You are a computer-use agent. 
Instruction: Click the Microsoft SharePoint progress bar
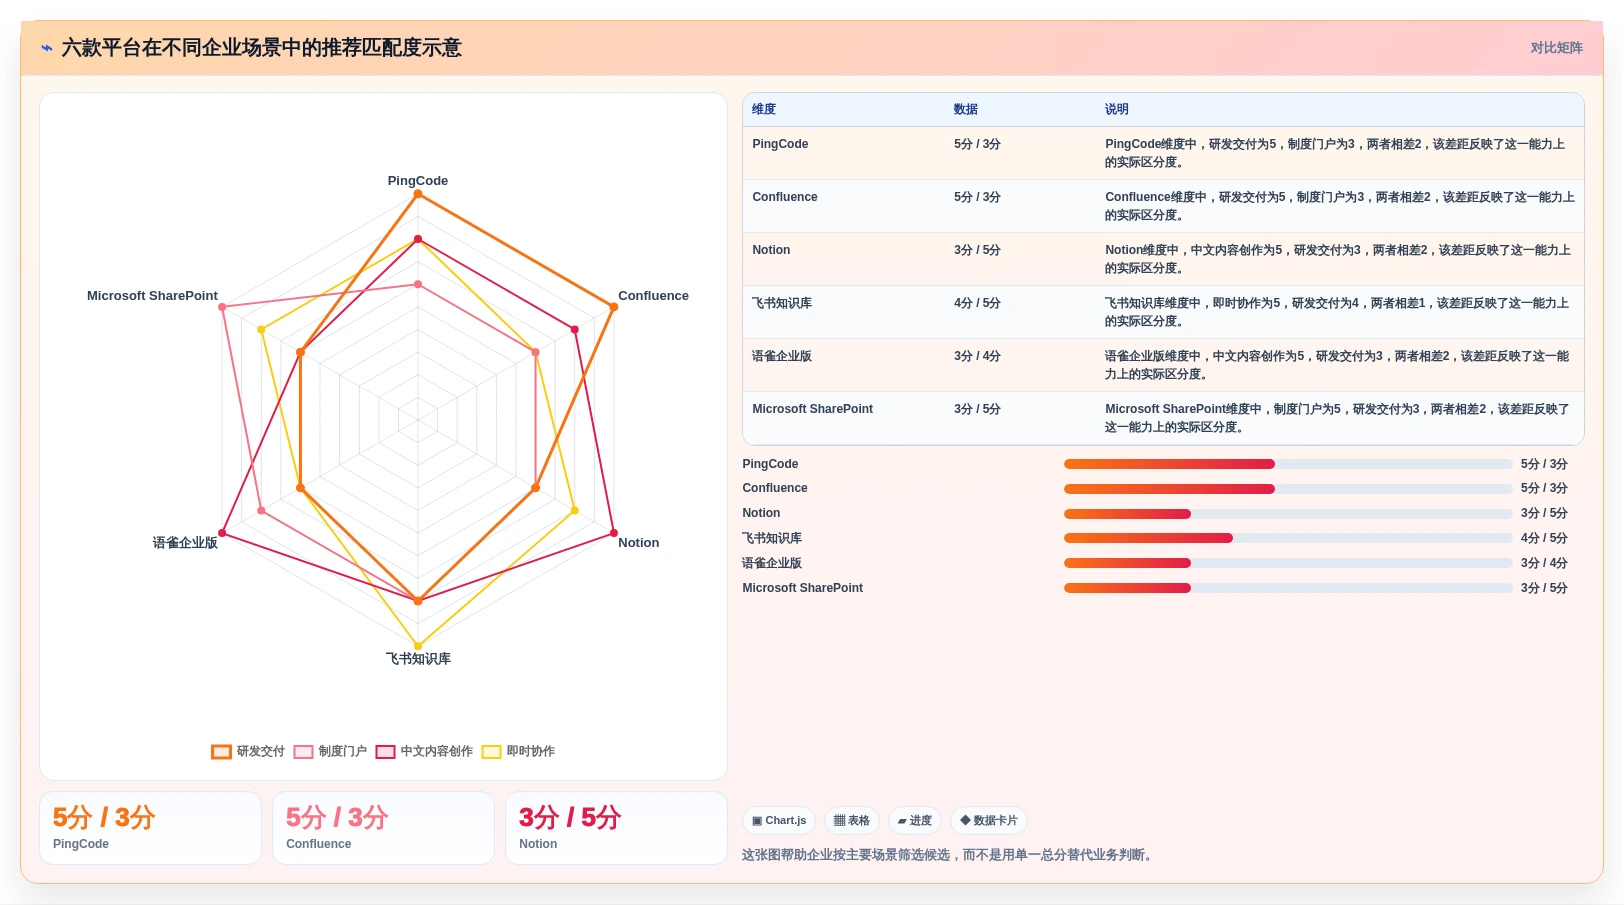pos(1288,588)
